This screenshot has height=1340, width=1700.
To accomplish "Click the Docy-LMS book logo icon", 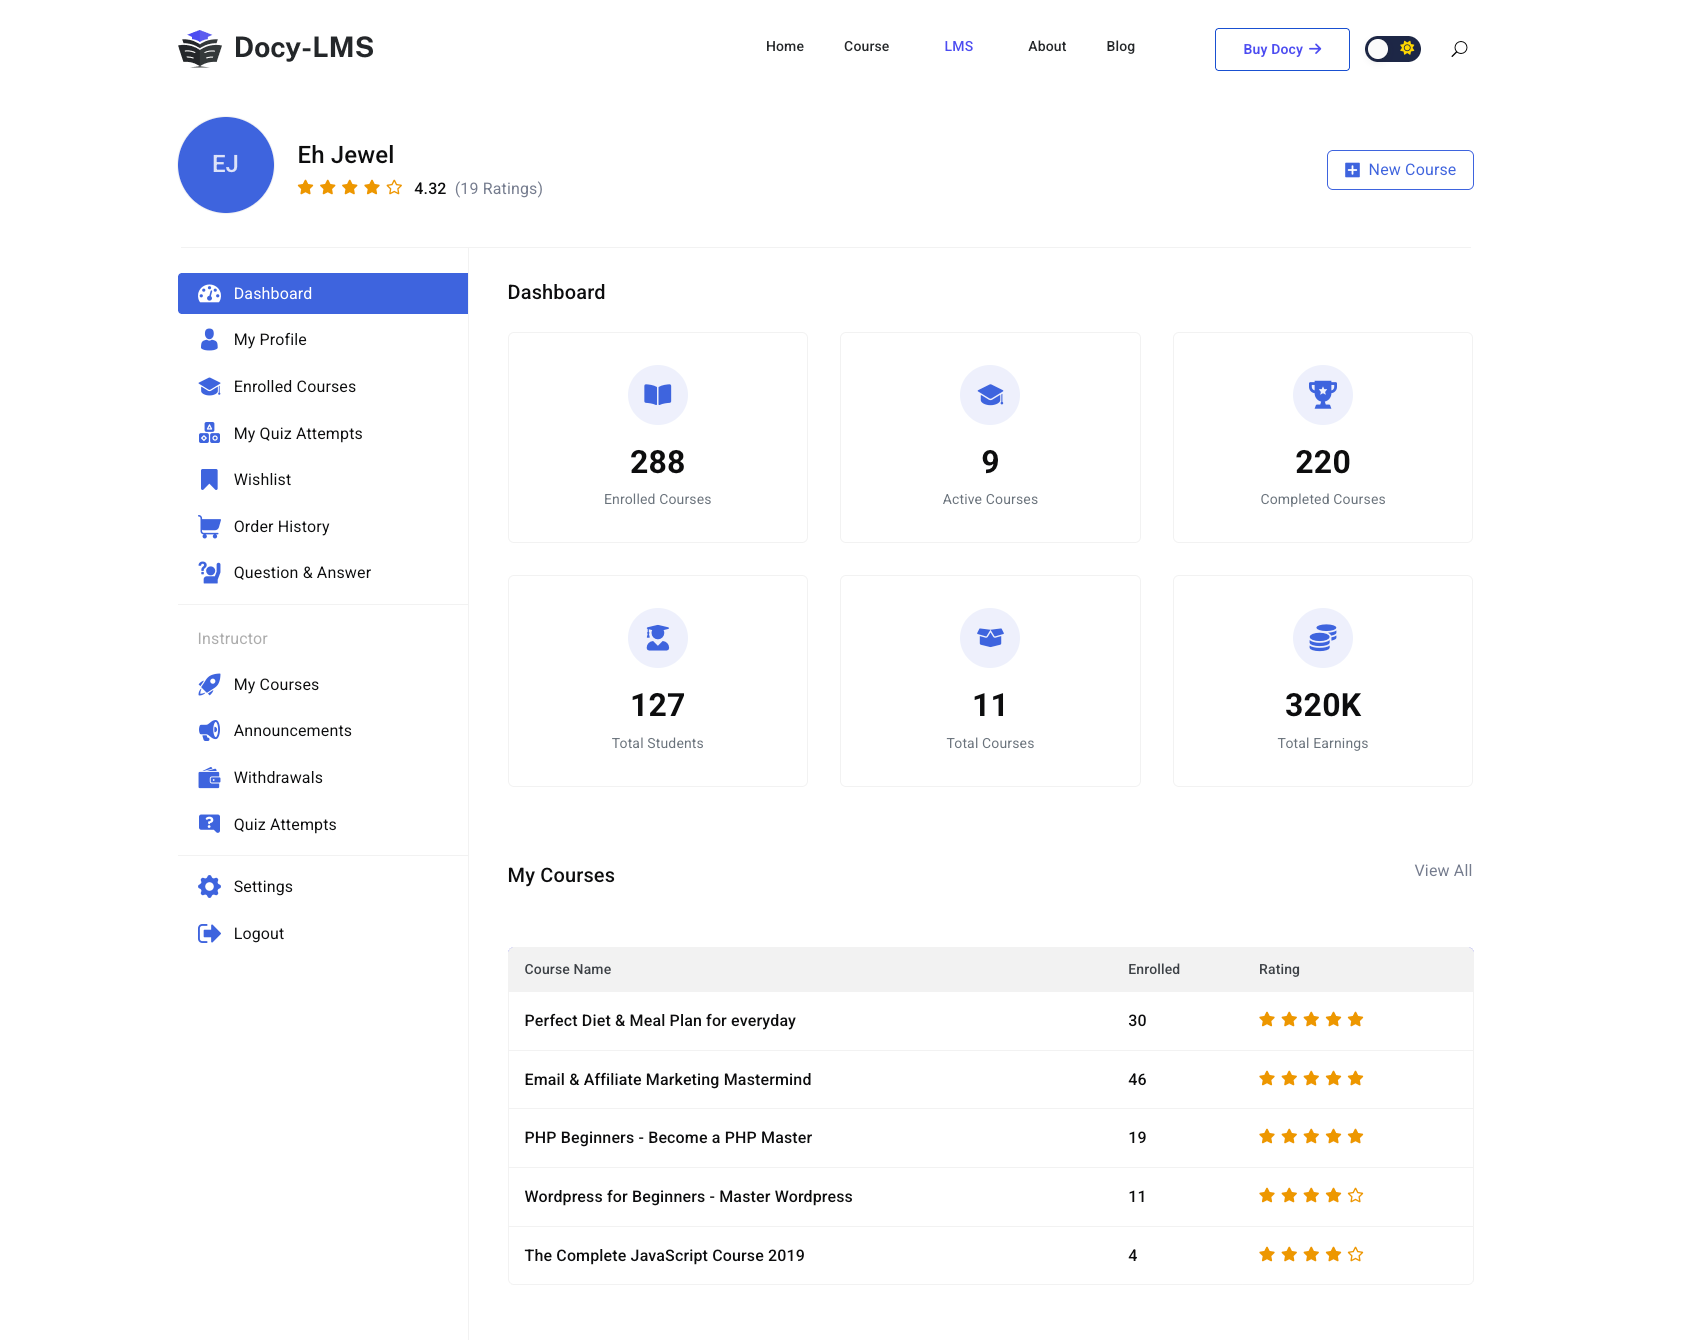I will tap(200, 48).
